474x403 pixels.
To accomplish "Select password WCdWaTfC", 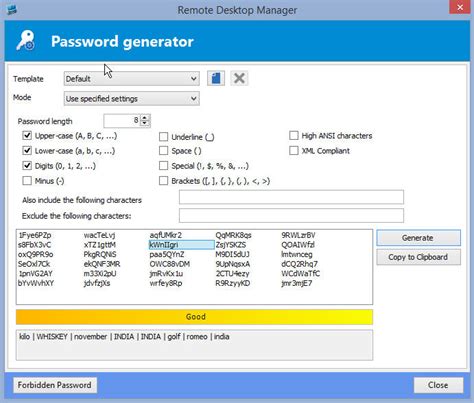I will pos(301,274).
